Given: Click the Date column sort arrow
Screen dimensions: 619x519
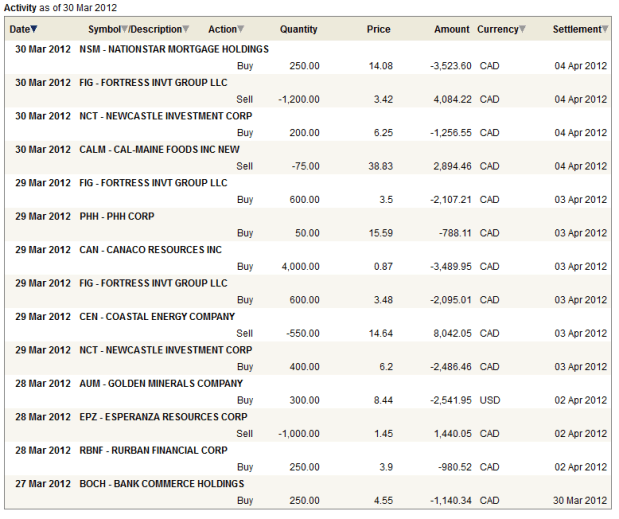Looking at the screenshot, I should click(34, 29).
